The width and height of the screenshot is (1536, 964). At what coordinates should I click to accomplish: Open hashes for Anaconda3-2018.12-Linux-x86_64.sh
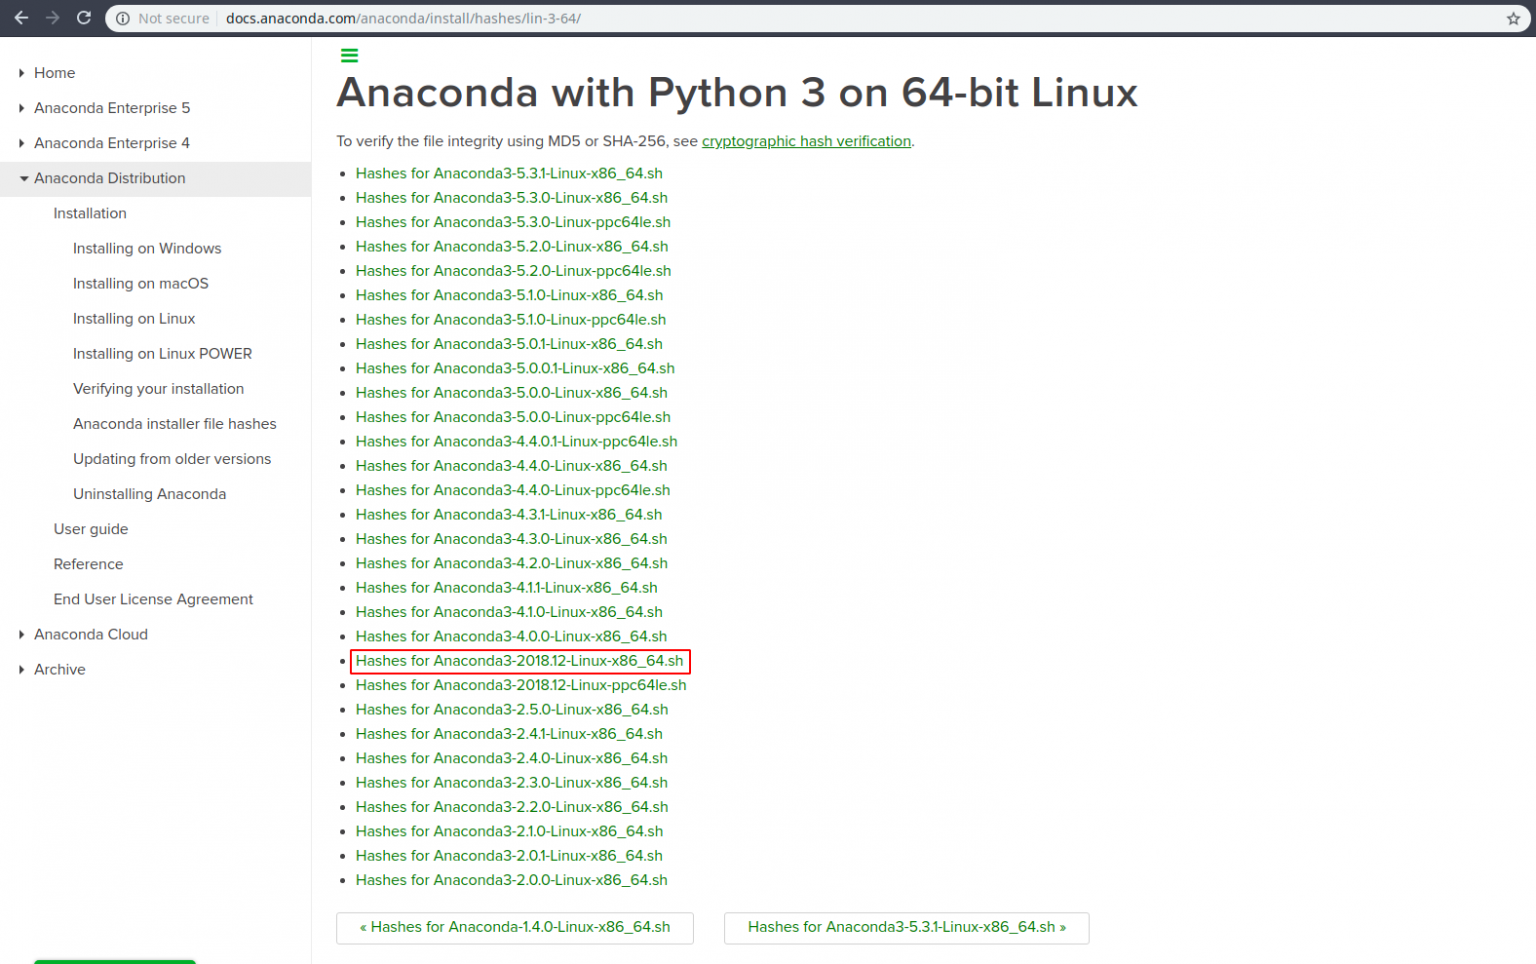tap(520, 660)
